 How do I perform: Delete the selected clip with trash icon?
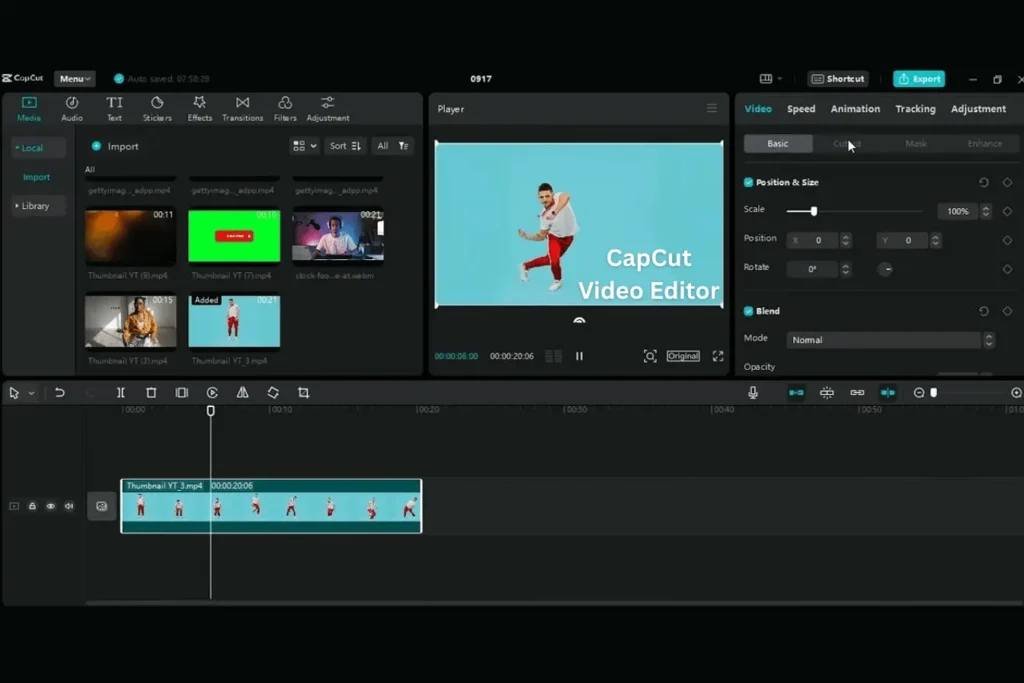[x=151, y=392]
